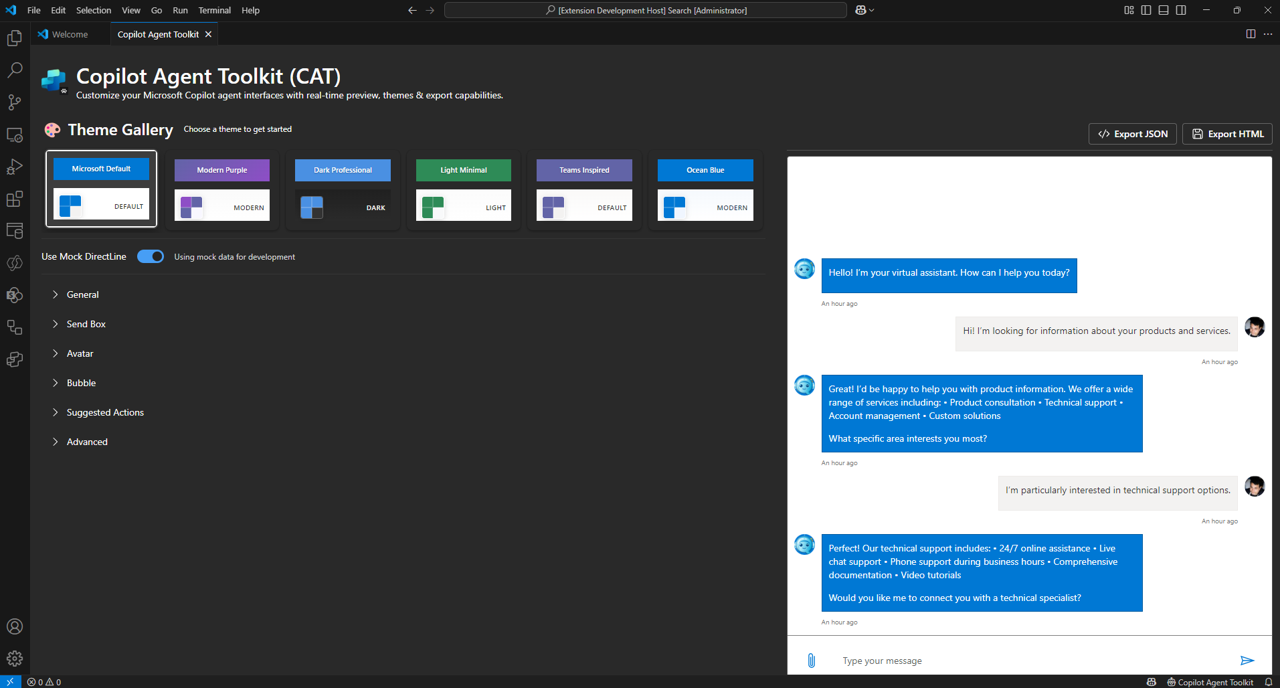Open the database window icon in activity bar

14,231
